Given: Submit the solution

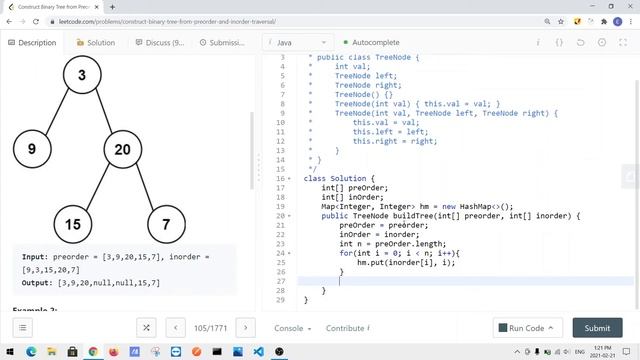Looking at the screenshot, I should tap(597, 328).
